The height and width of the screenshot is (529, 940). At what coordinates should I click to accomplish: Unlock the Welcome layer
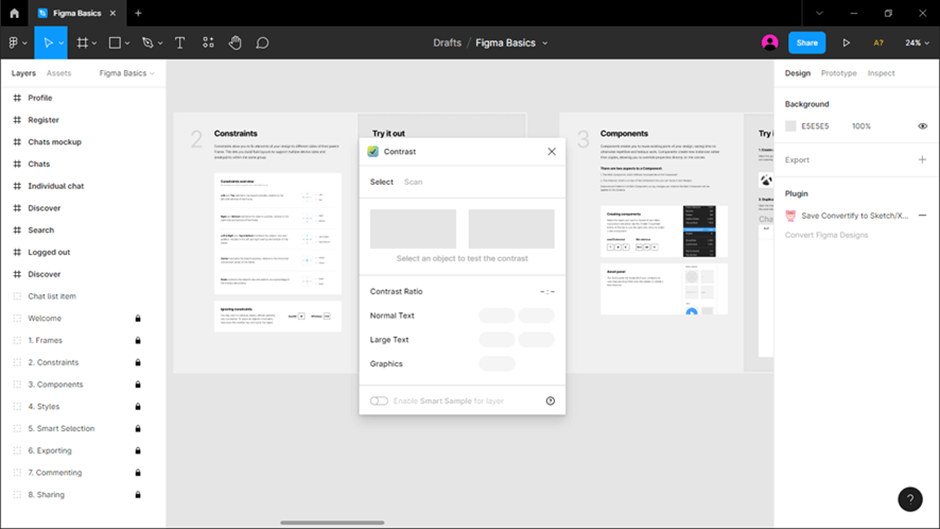pos(137,318)
